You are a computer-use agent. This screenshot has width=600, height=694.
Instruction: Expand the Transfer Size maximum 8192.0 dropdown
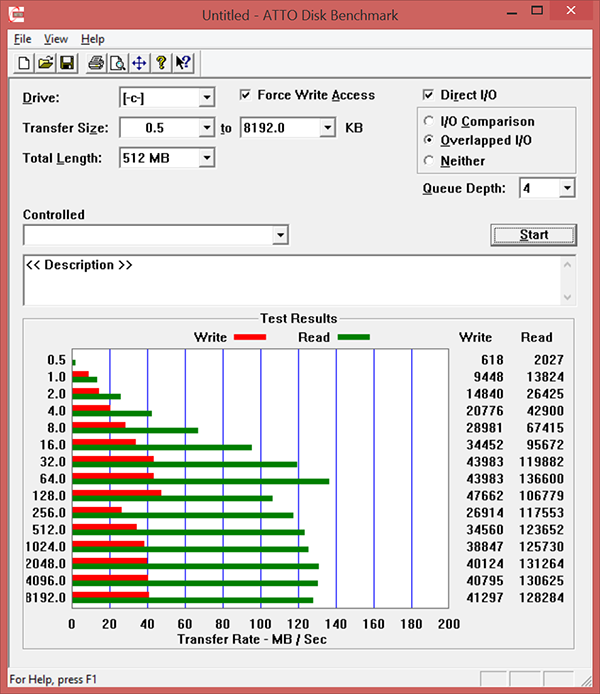pos(327,128)
